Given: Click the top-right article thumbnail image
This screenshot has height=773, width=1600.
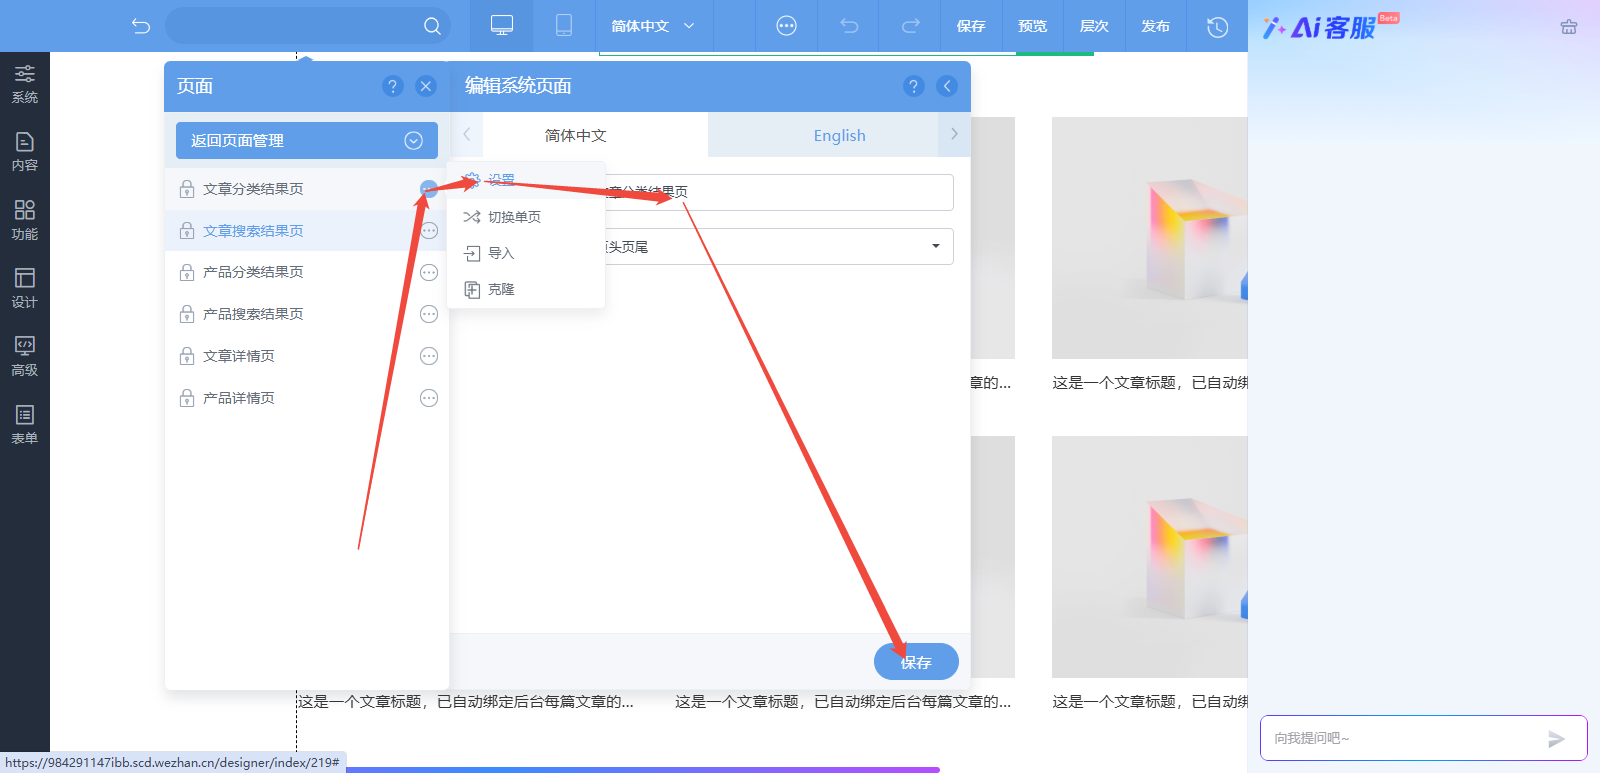Looking at the screenshot, I should pyautogui.click(x=1150, y=238).
